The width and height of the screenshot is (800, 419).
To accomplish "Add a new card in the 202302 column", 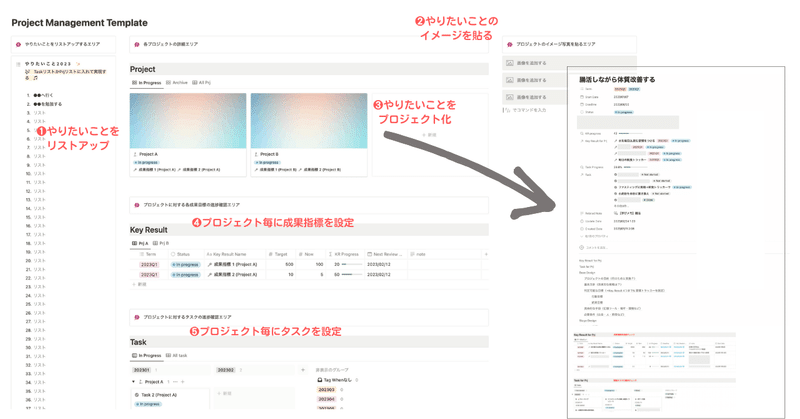I will coord(224,393).
